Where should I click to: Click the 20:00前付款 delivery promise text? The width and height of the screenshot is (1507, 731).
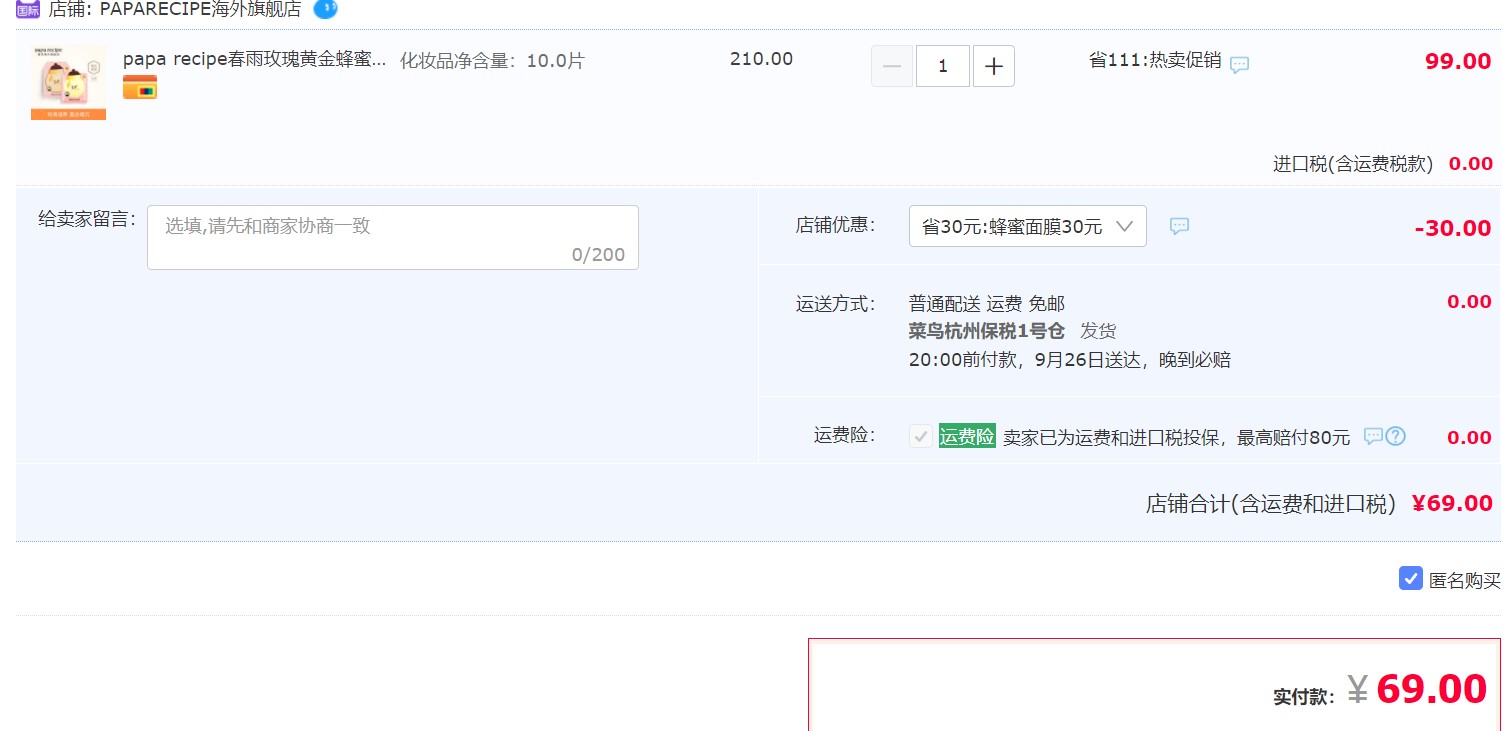pyautogui.click(x=1070, y=360)
